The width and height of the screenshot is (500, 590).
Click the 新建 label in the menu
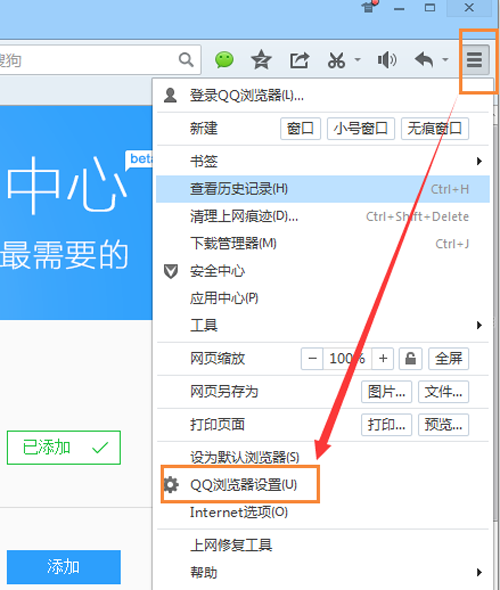204,129
